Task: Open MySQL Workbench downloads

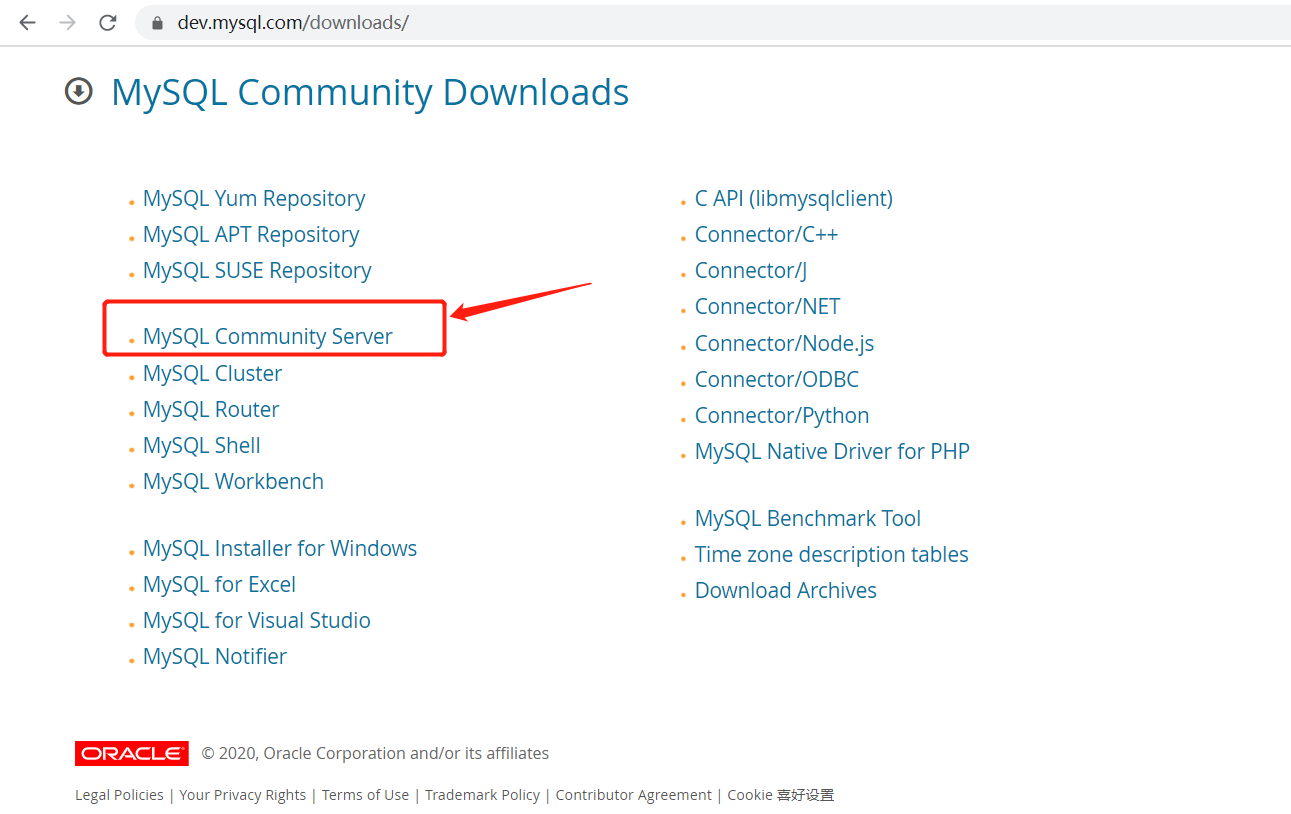Action: [233, 481]
